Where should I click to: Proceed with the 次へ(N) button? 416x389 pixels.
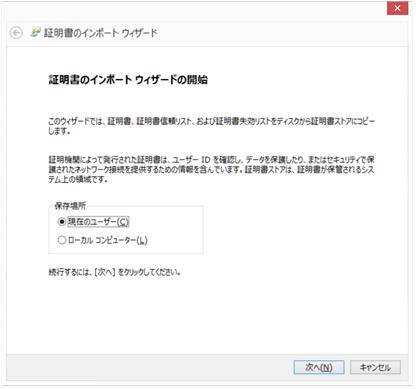[x=319, y=367]
